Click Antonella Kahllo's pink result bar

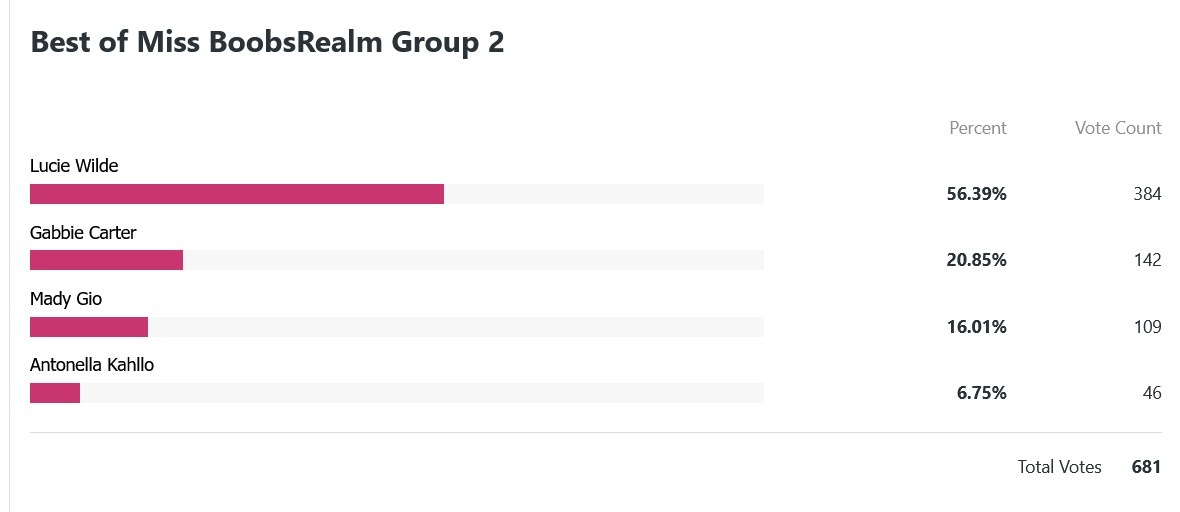(55, 393)
